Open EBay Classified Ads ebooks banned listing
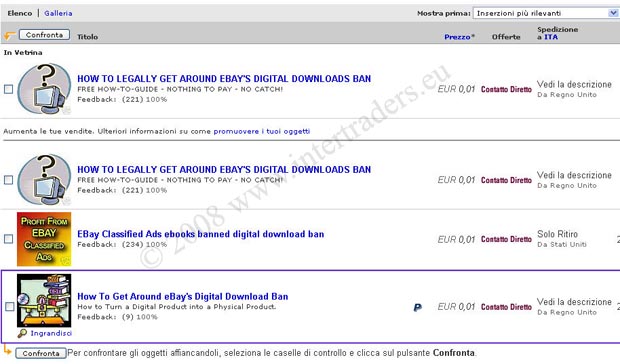The width and height of the screenshot is (620, 364). click(200, 234)
